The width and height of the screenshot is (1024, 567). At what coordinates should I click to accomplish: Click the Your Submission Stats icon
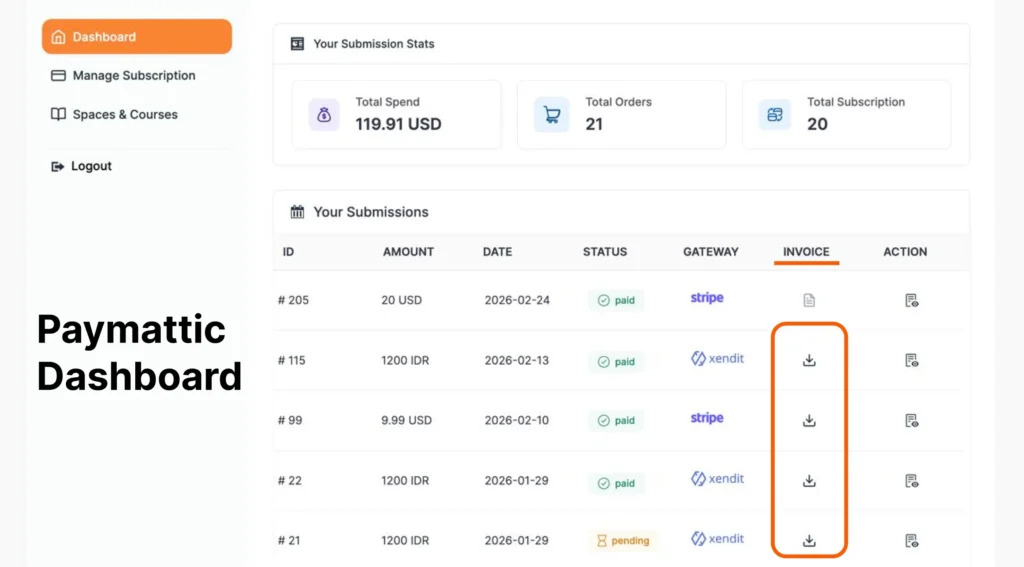pos(297,44)
